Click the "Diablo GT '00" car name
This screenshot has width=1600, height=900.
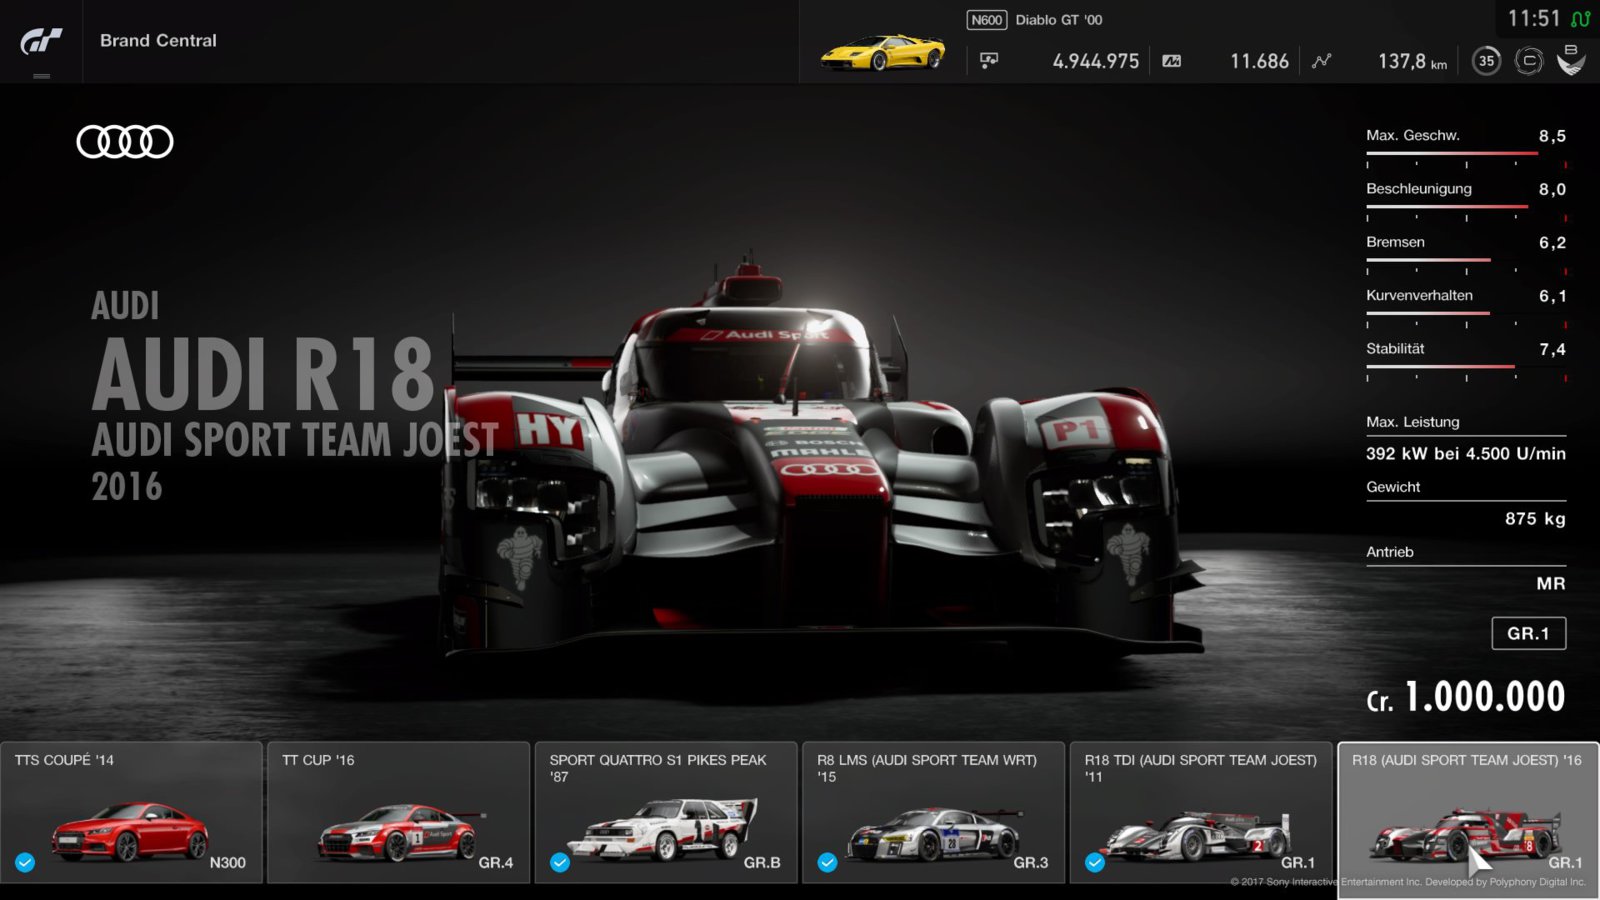coord(1059,20)
